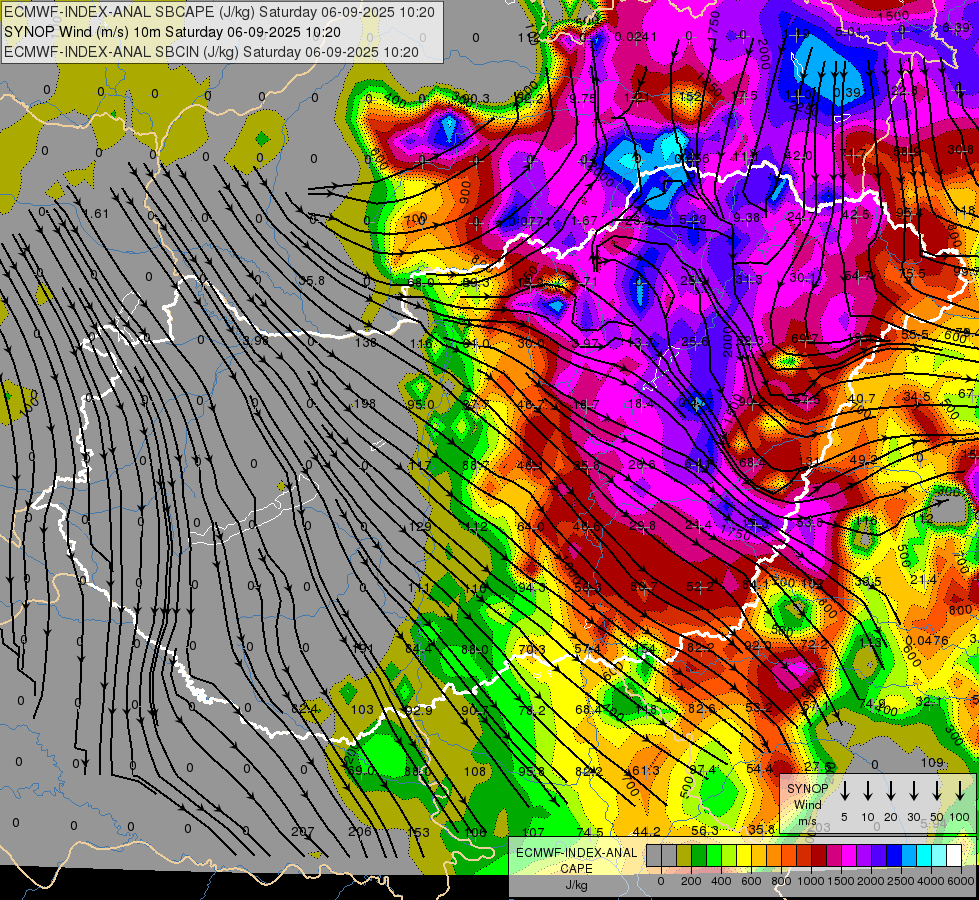Click the 62.4 value on the map
Image resolution: width=979 pixels, height=900 pixels.
305,709
